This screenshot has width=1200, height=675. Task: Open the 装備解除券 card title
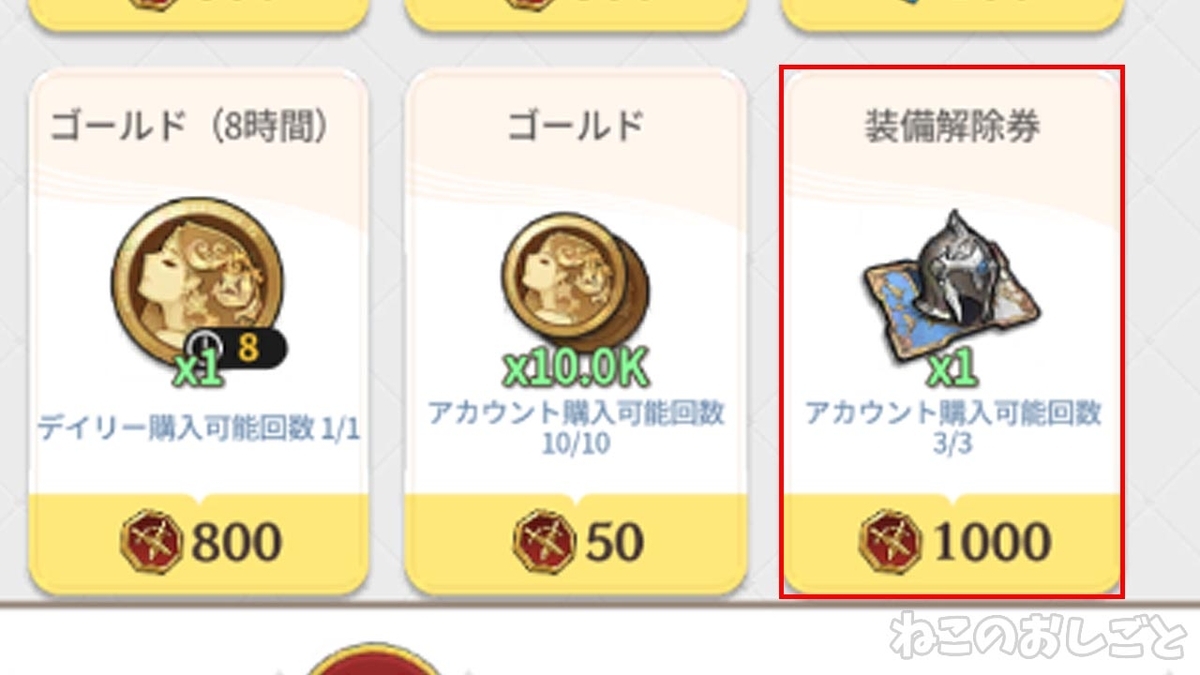tap(952, 127)
